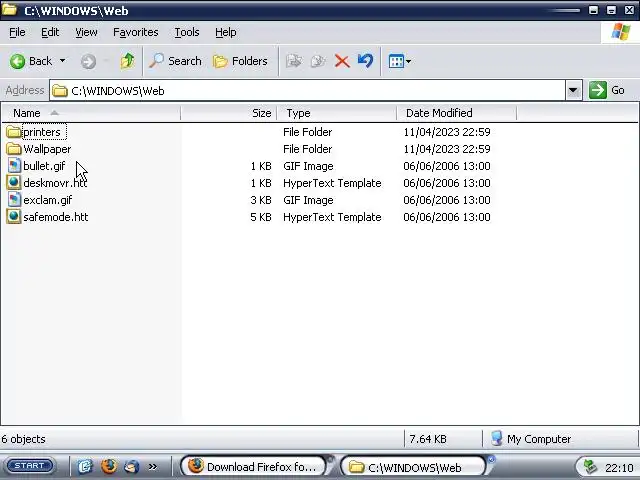The height and width of the screenshot is (480, 640).
Task: Toggle the Folders pane
Action: coord(240,61)
